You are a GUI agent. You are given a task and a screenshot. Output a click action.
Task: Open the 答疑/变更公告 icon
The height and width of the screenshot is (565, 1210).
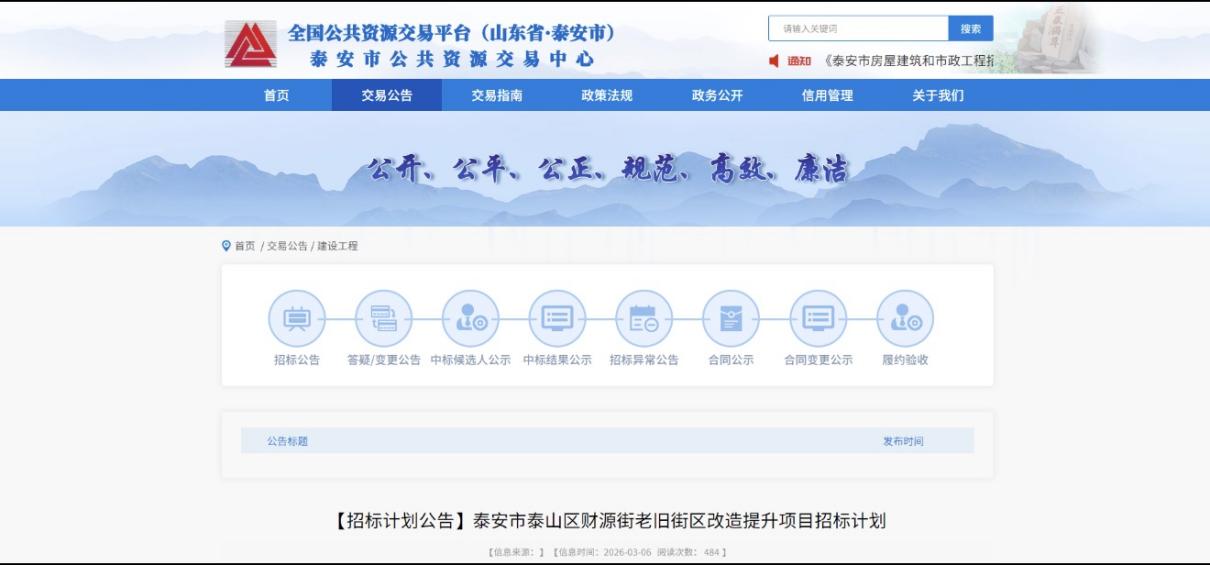384,319
